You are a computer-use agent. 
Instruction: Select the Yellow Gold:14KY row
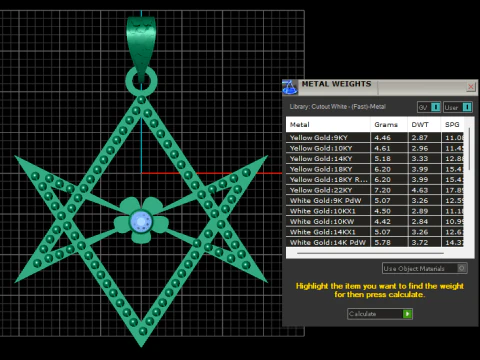(375, 158)
